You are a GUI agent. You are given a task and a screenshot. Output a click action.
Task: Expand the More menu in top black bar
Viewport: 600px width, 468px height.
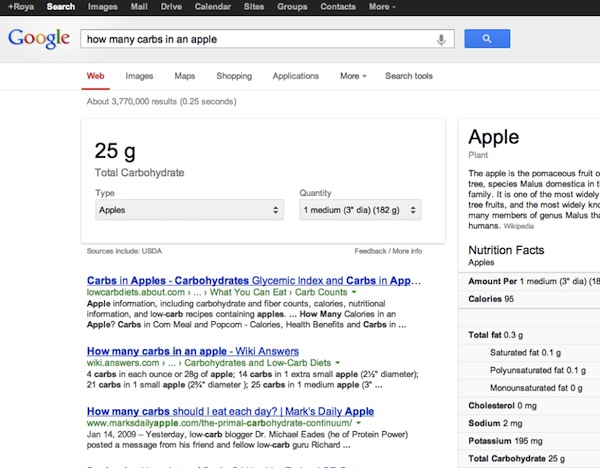click(382, 7)
